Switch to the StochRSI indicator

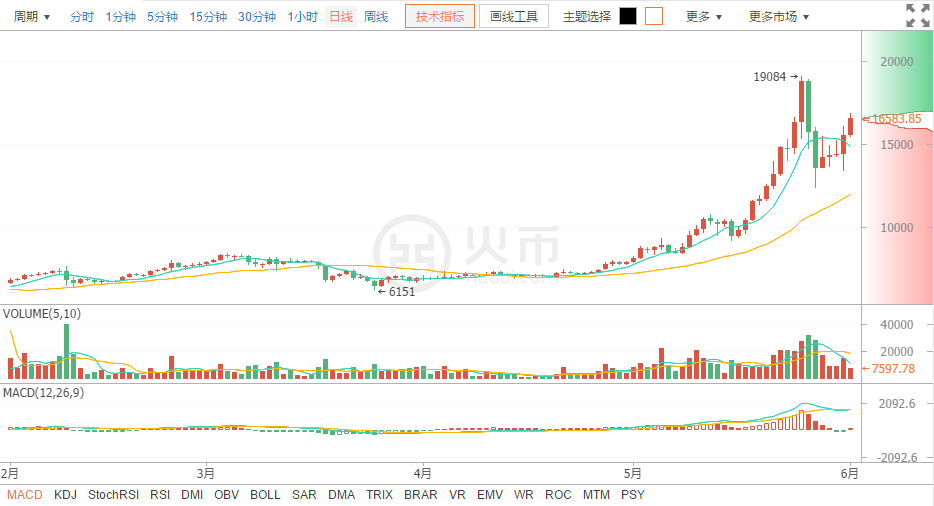tap(113, 494)
